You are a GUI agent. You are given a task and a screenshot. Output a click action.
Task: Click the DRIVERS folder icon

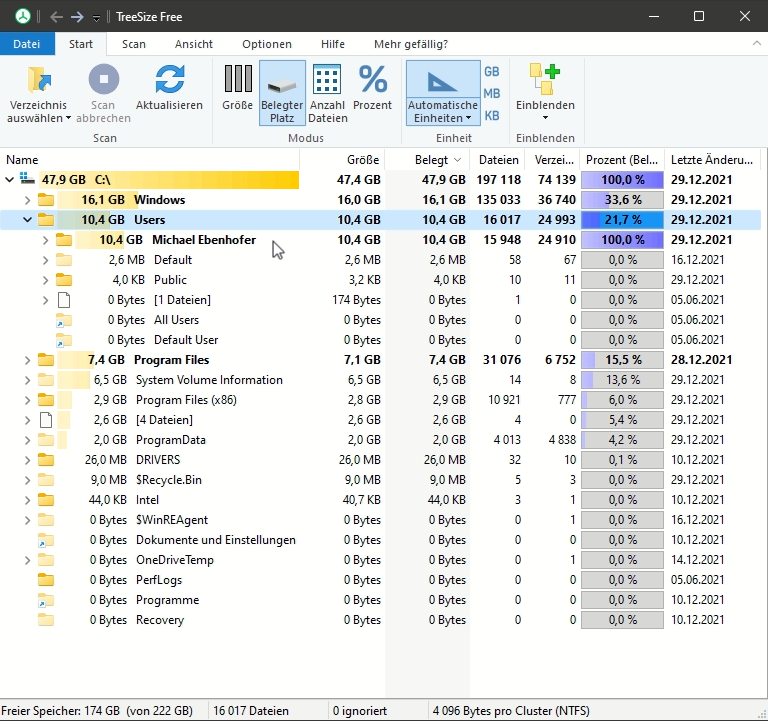(46, 460)
